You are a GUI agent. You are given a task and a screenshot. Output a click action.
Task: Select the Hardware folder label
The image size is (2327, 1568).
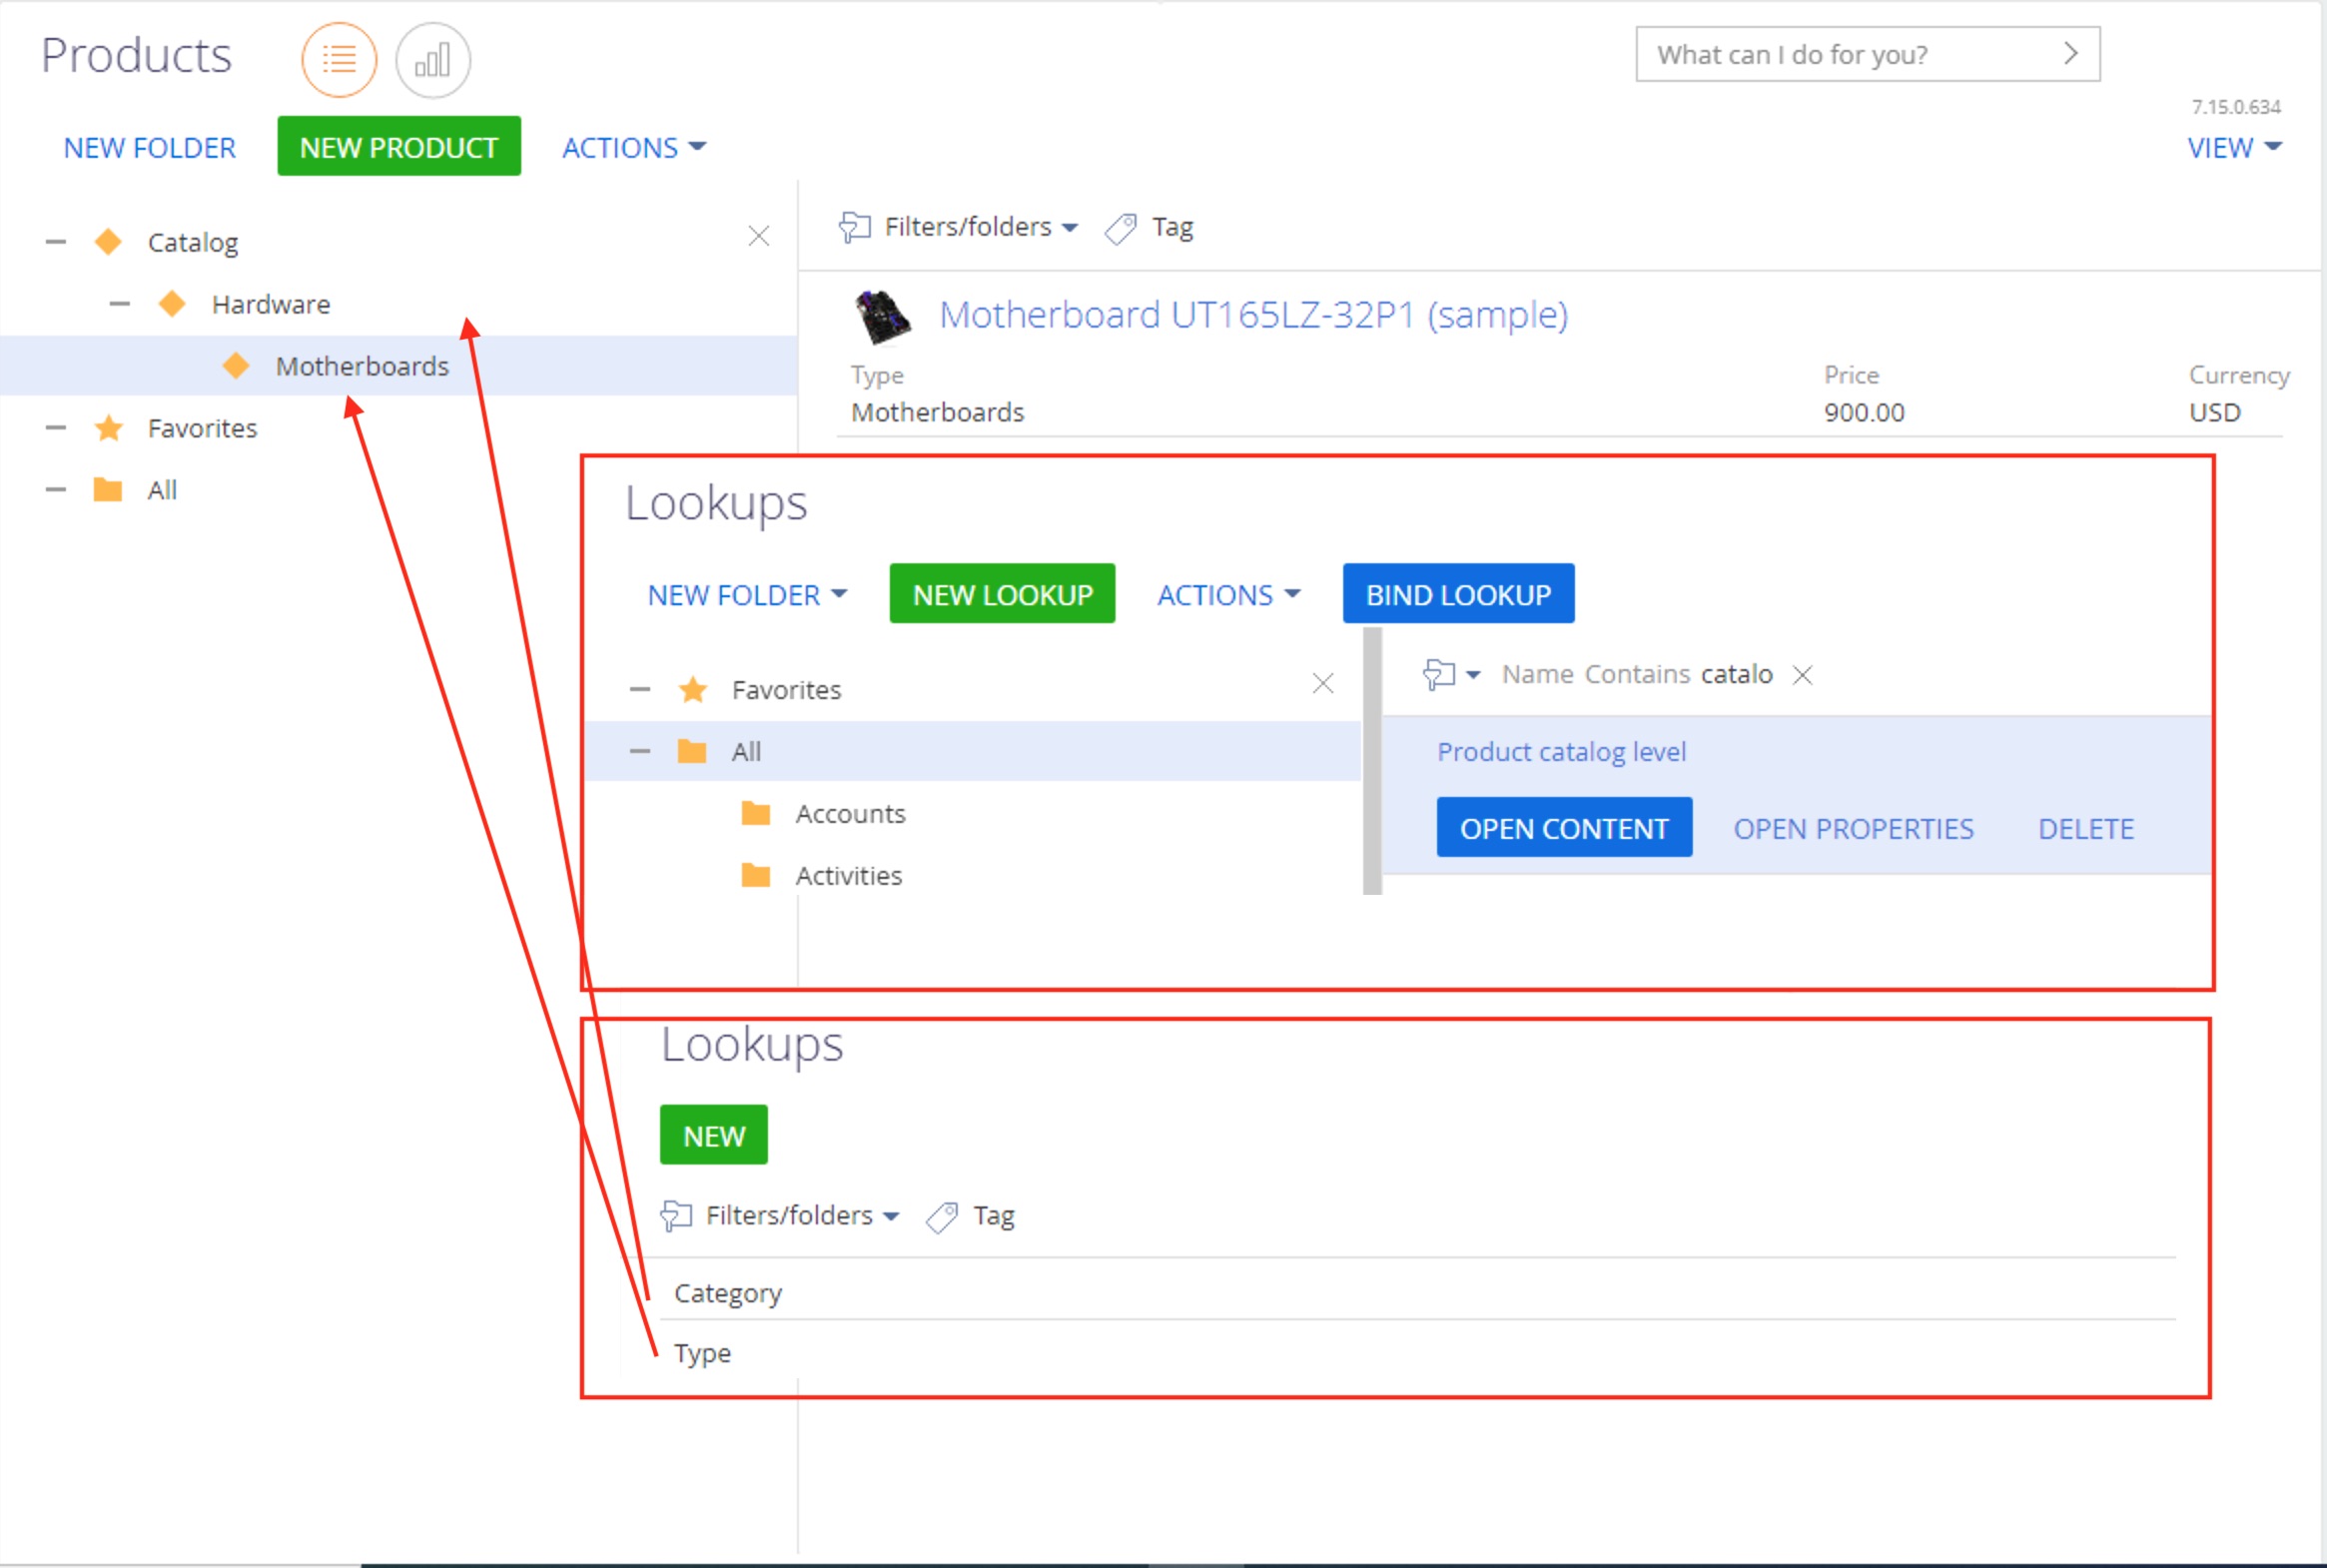point(271,304)
